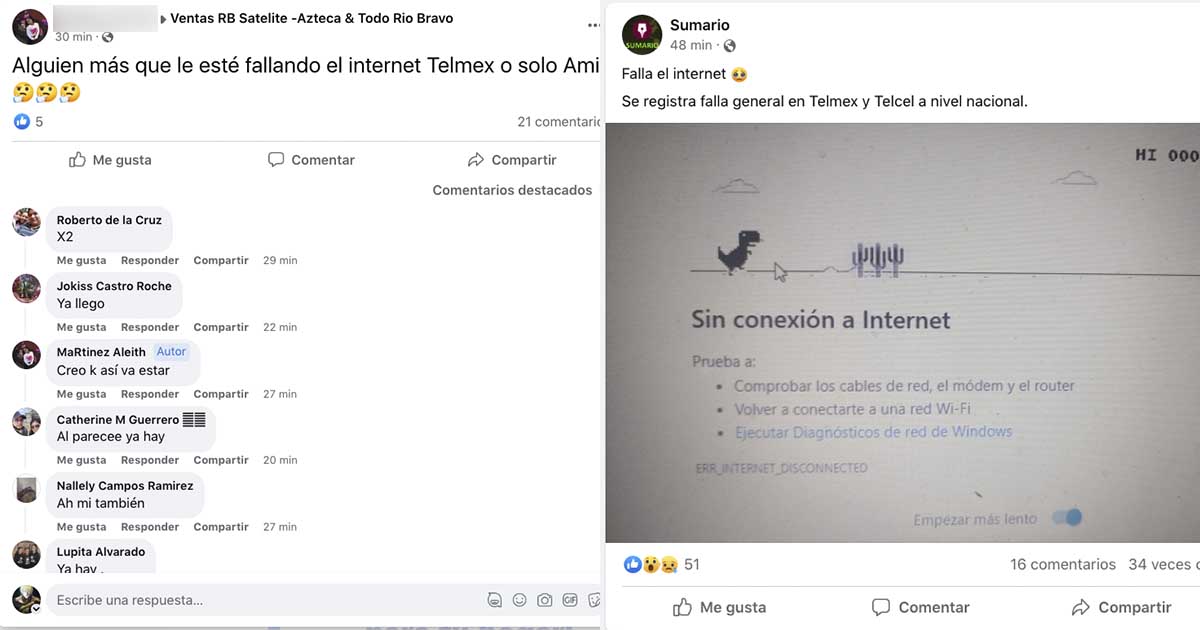Viewport: 1200px width, 630px height.
Task: Click Ejecutar Diagnósticos de red de Windows
Action: pyautogui.click(x=873, y=432)
